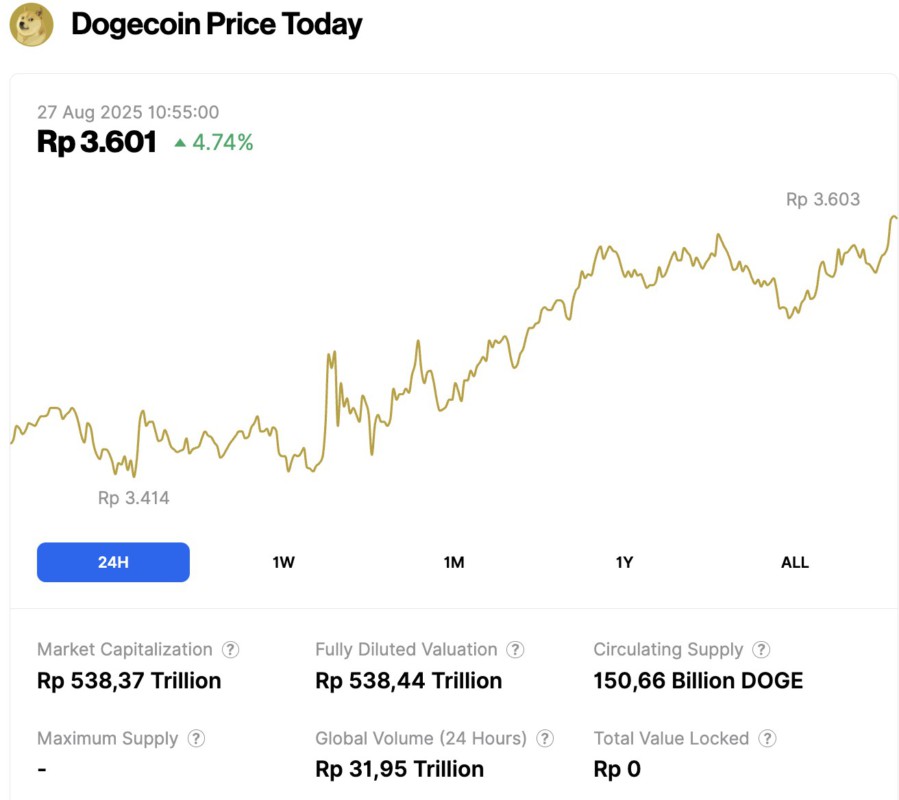Switch to the 1M chart view
Screen dimensions: 899x800
453,562
